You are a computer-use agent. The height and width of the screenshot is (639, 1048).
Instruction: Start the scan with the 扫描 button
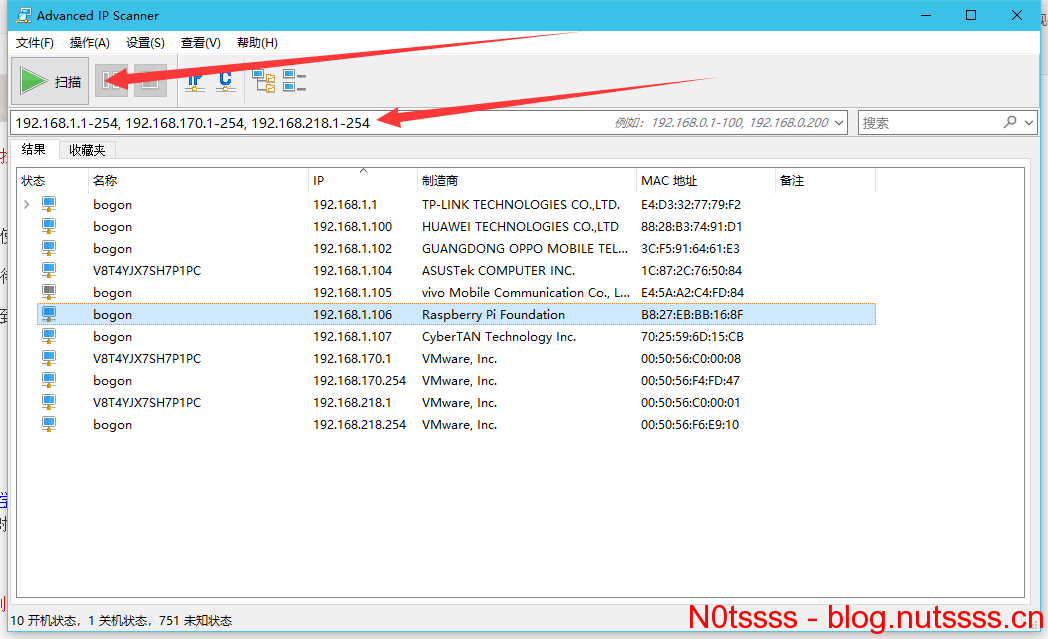pyautogui.click(x=50, y=81)
